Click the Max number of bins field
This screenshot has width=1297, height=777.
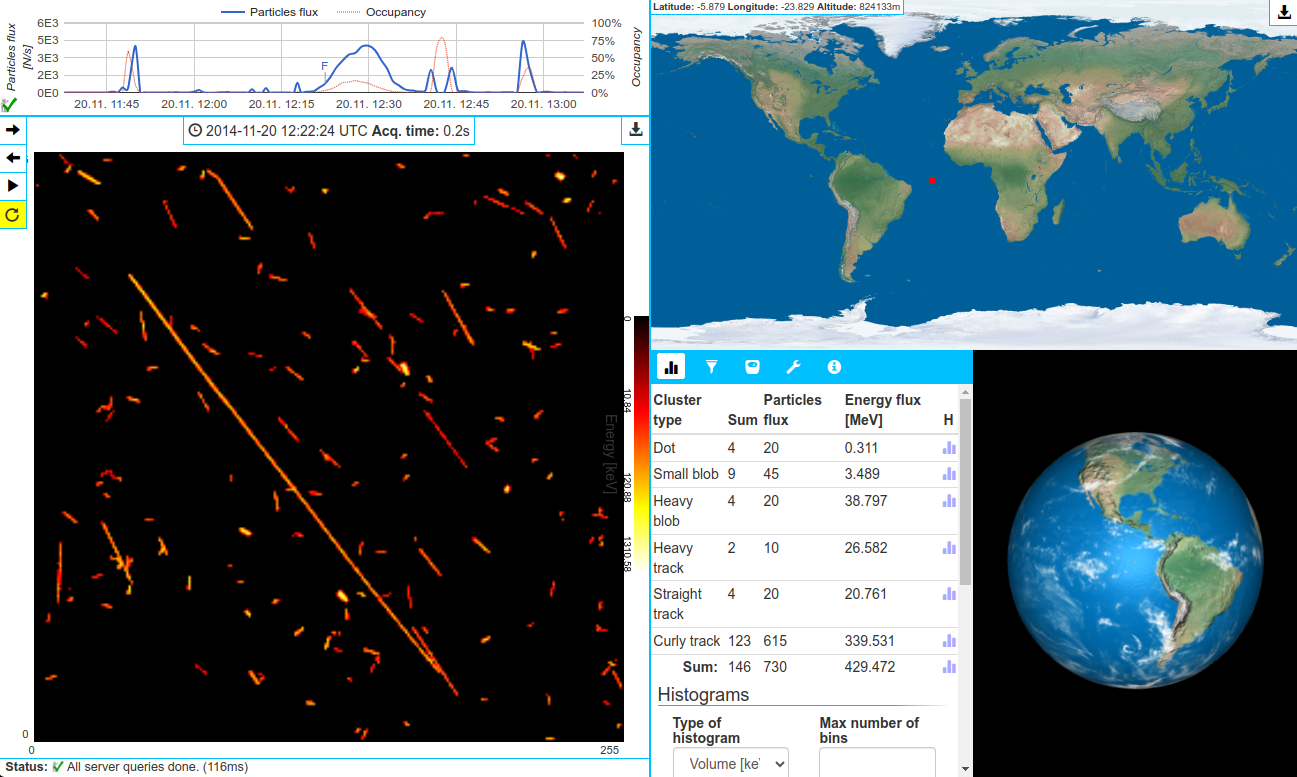[877, 763]
